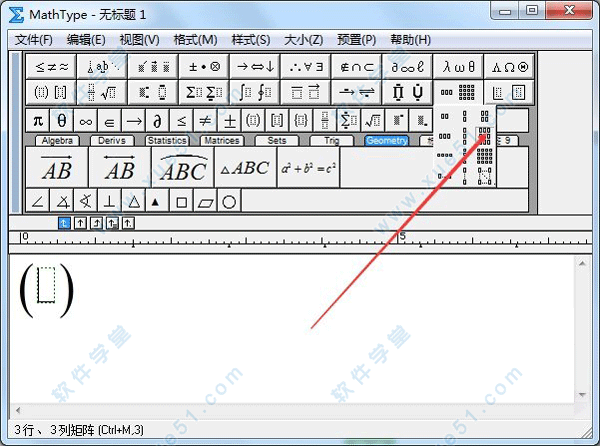Click the vertical scrollbar down arrow
Screen dimensions: 600x446
click(x=582, y=395)
